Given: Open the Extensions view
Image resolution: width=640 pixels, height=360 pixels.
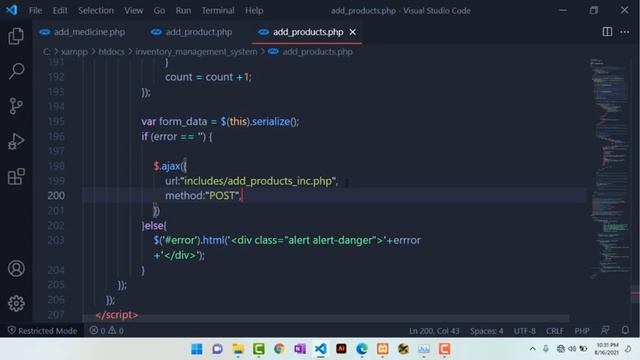Looking at the screenshot, I should coord(16,176).
